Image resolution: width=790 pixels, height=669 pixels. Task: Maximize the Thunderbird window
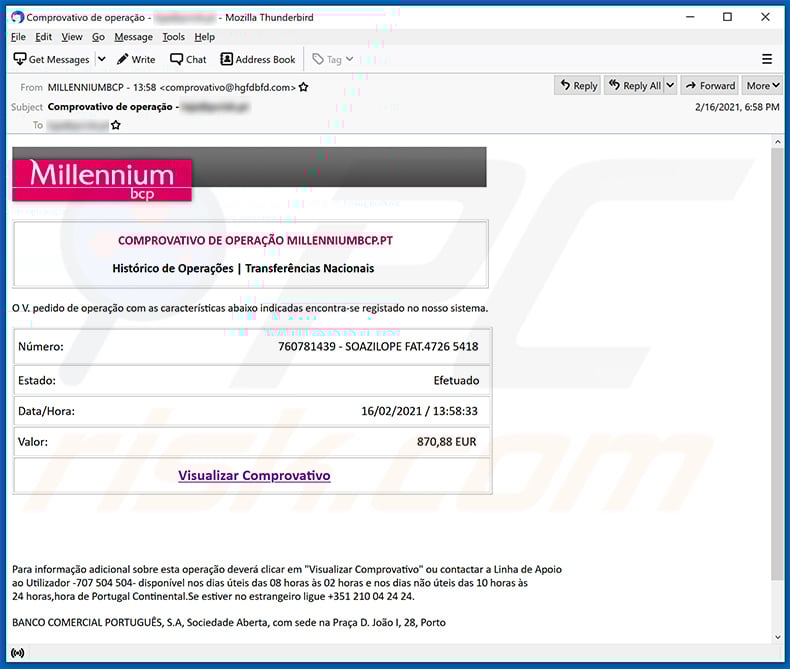click(728, 17)
